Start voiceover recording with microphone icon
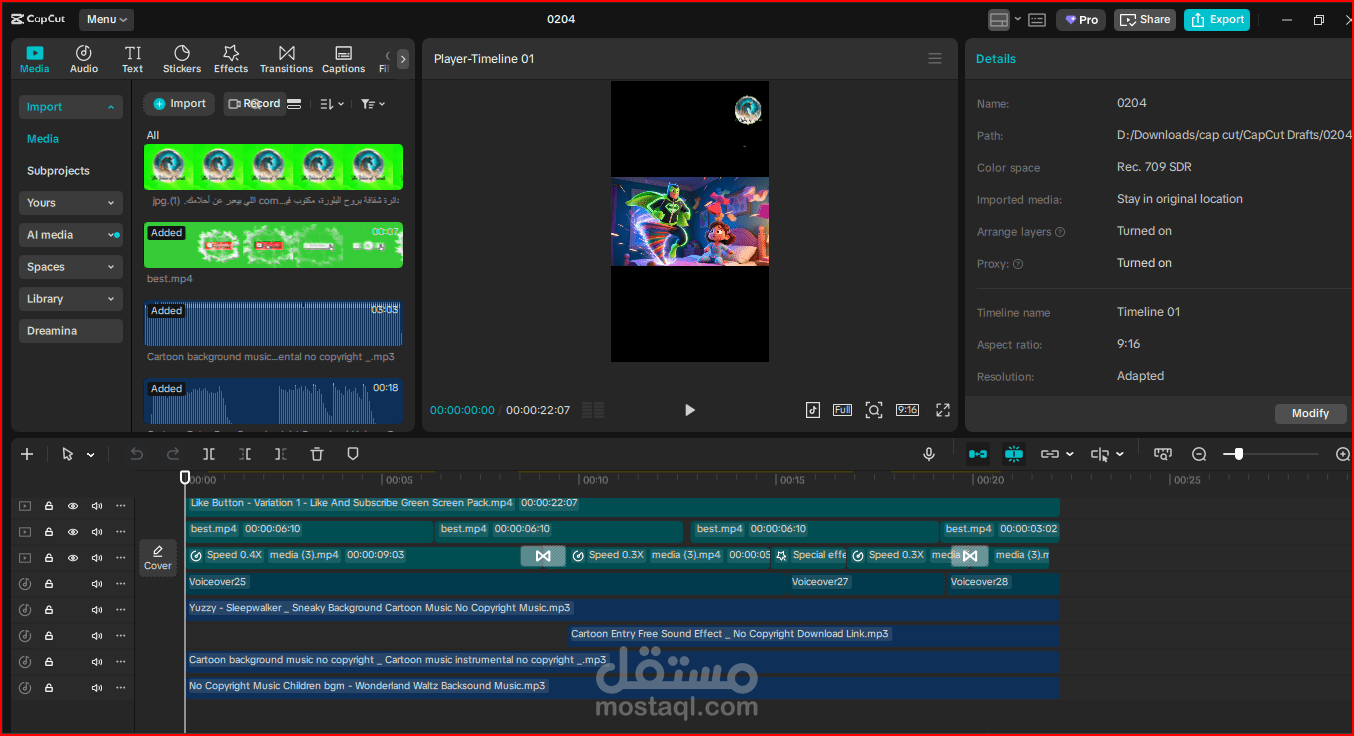1354x736 pixels. [929, 454]
